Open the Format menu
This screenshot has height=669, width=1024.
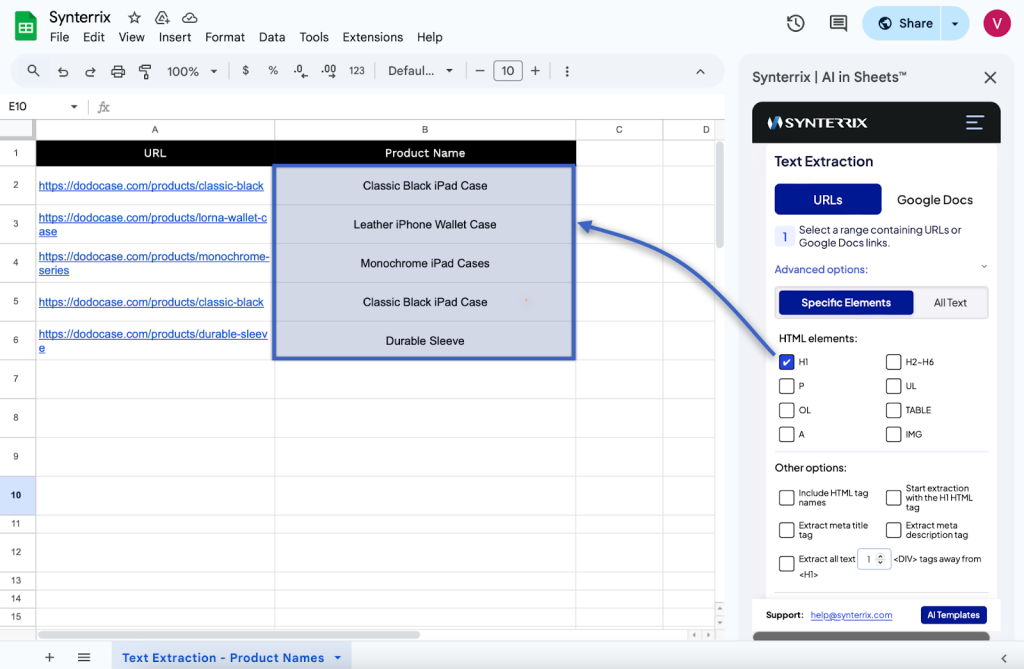(225, 37)
